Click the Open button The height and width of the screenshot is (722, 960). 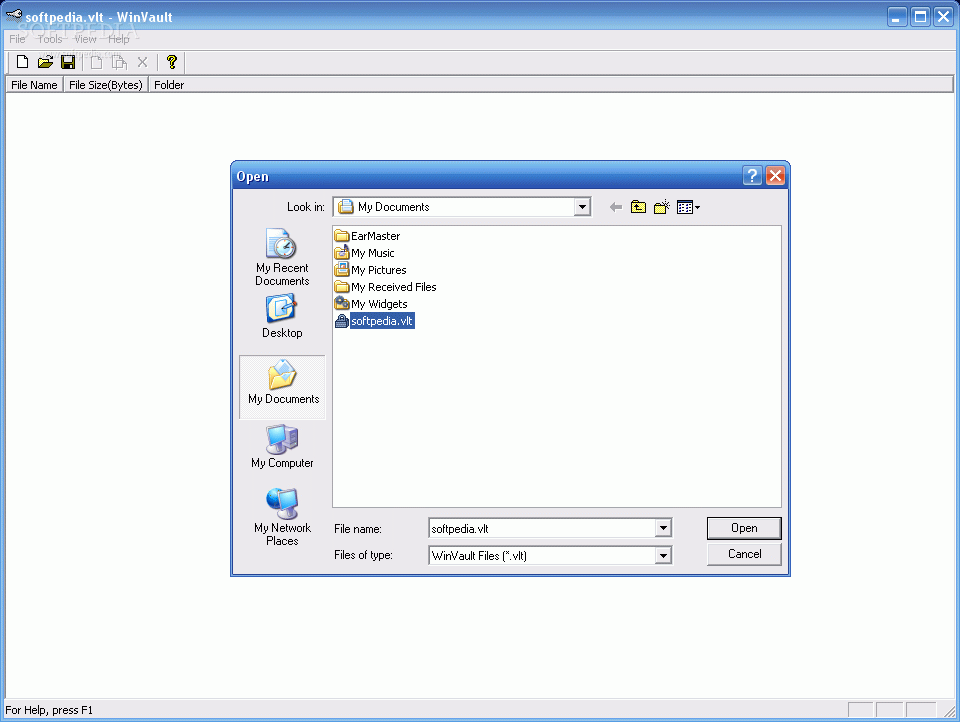tap(744, 528)
